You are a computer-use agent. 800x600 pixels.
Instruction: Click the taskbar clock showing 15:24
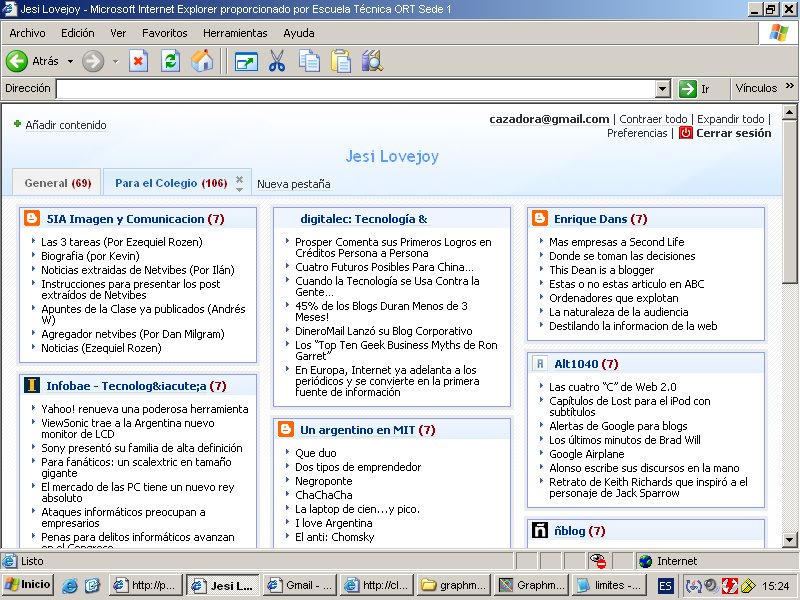(x=775, y=586)
